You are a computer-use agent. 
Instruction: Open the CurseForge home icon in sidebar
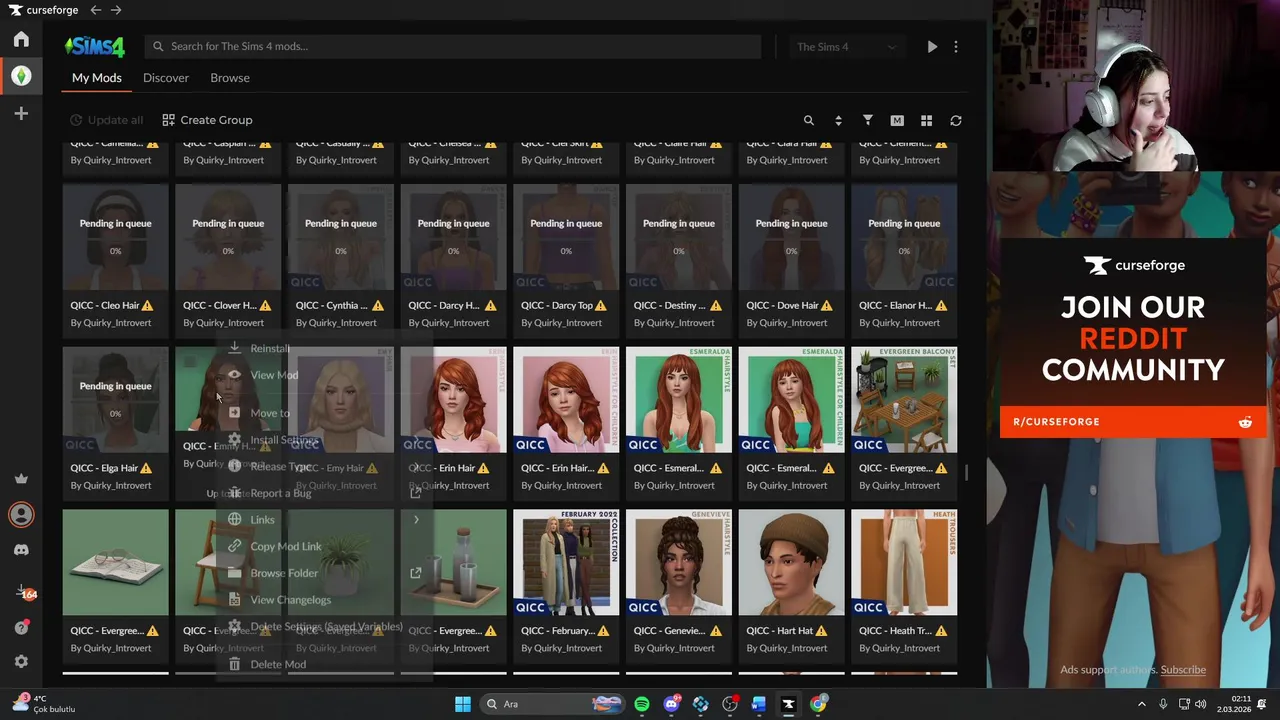(x=21, y=39)
